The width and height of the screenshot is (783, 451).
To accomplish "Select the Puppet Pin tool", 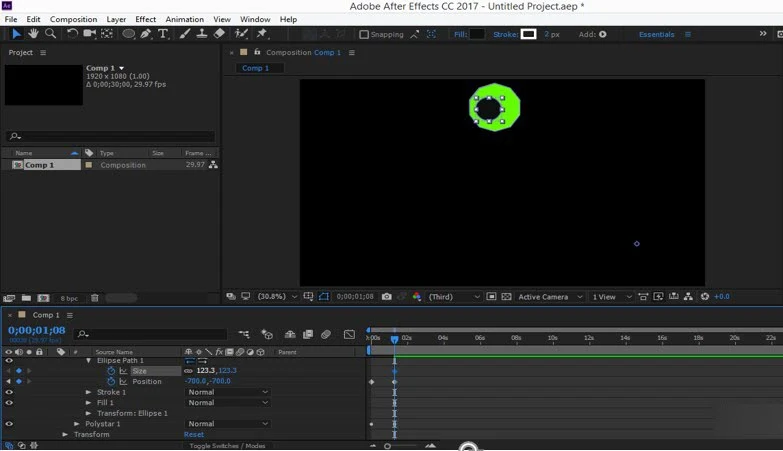I will tap(262, 33).
